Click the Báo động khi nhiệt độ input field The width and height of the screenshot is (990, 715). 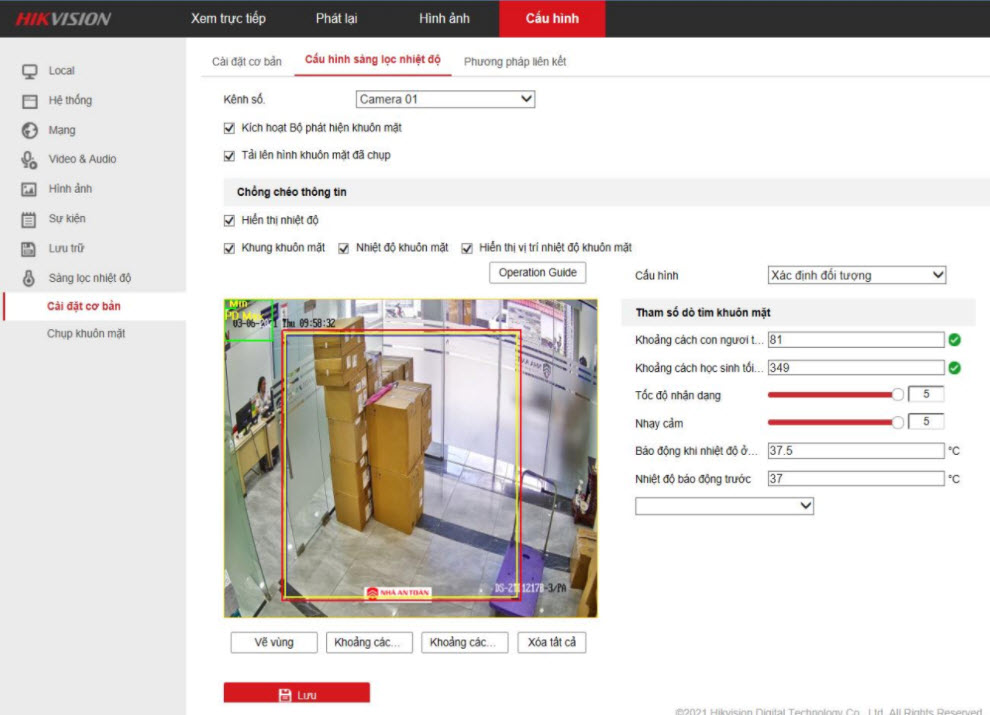[x=855, y=451]
